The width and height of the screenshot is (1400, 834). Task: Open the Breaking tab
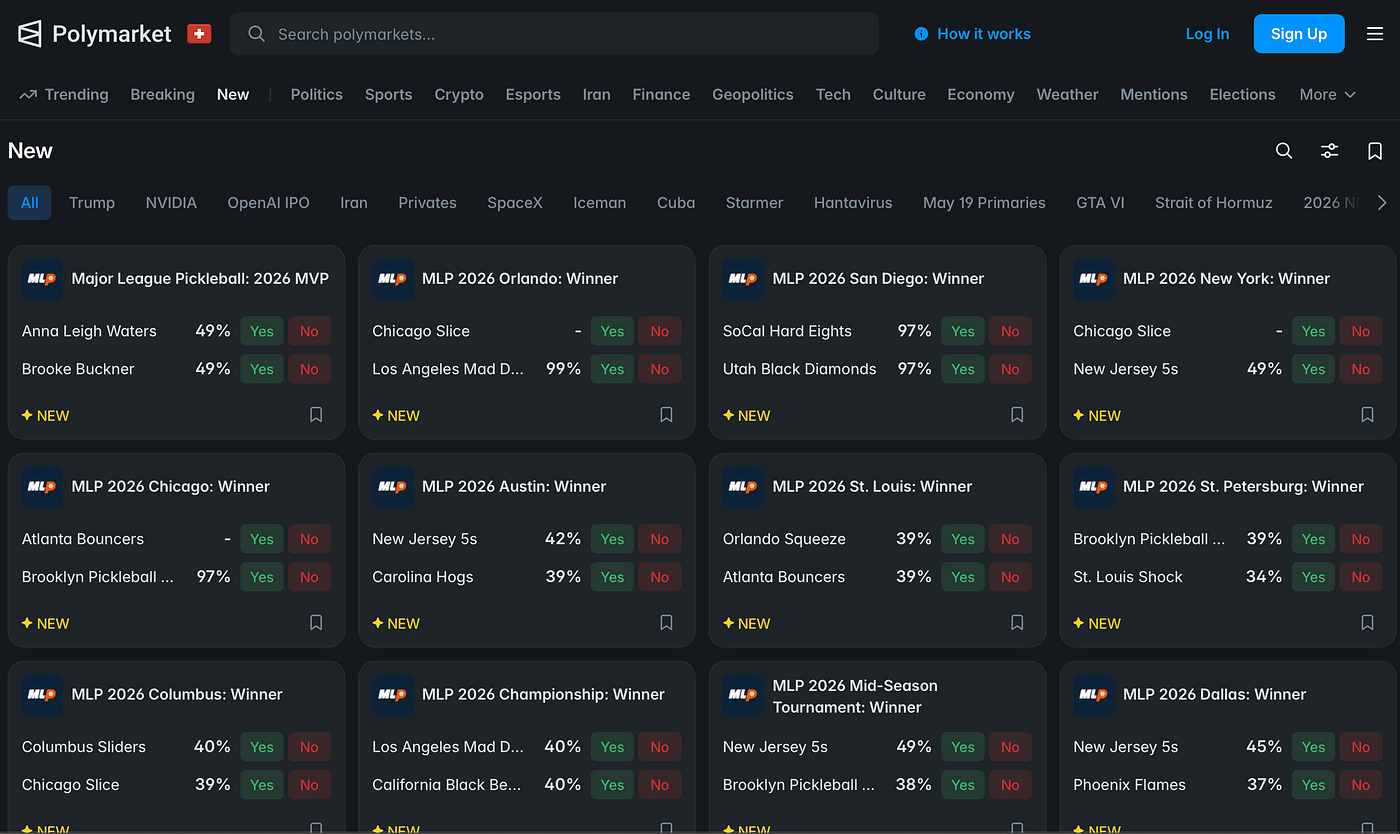tap(162, 95)
